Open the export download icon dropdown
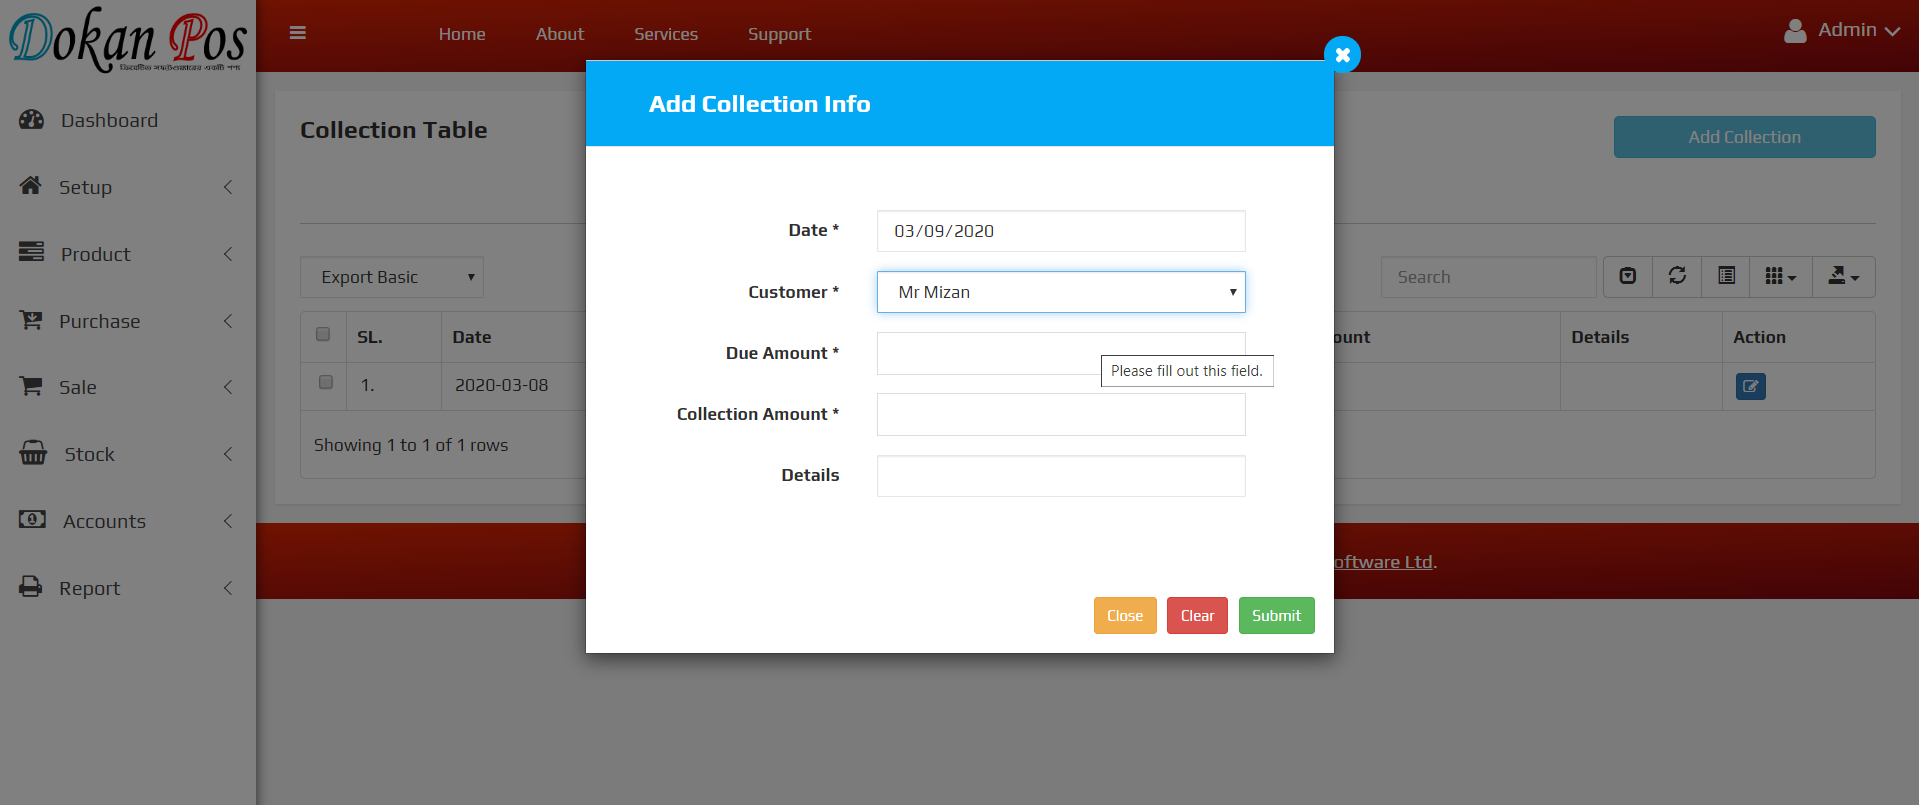 [1842, 276]
